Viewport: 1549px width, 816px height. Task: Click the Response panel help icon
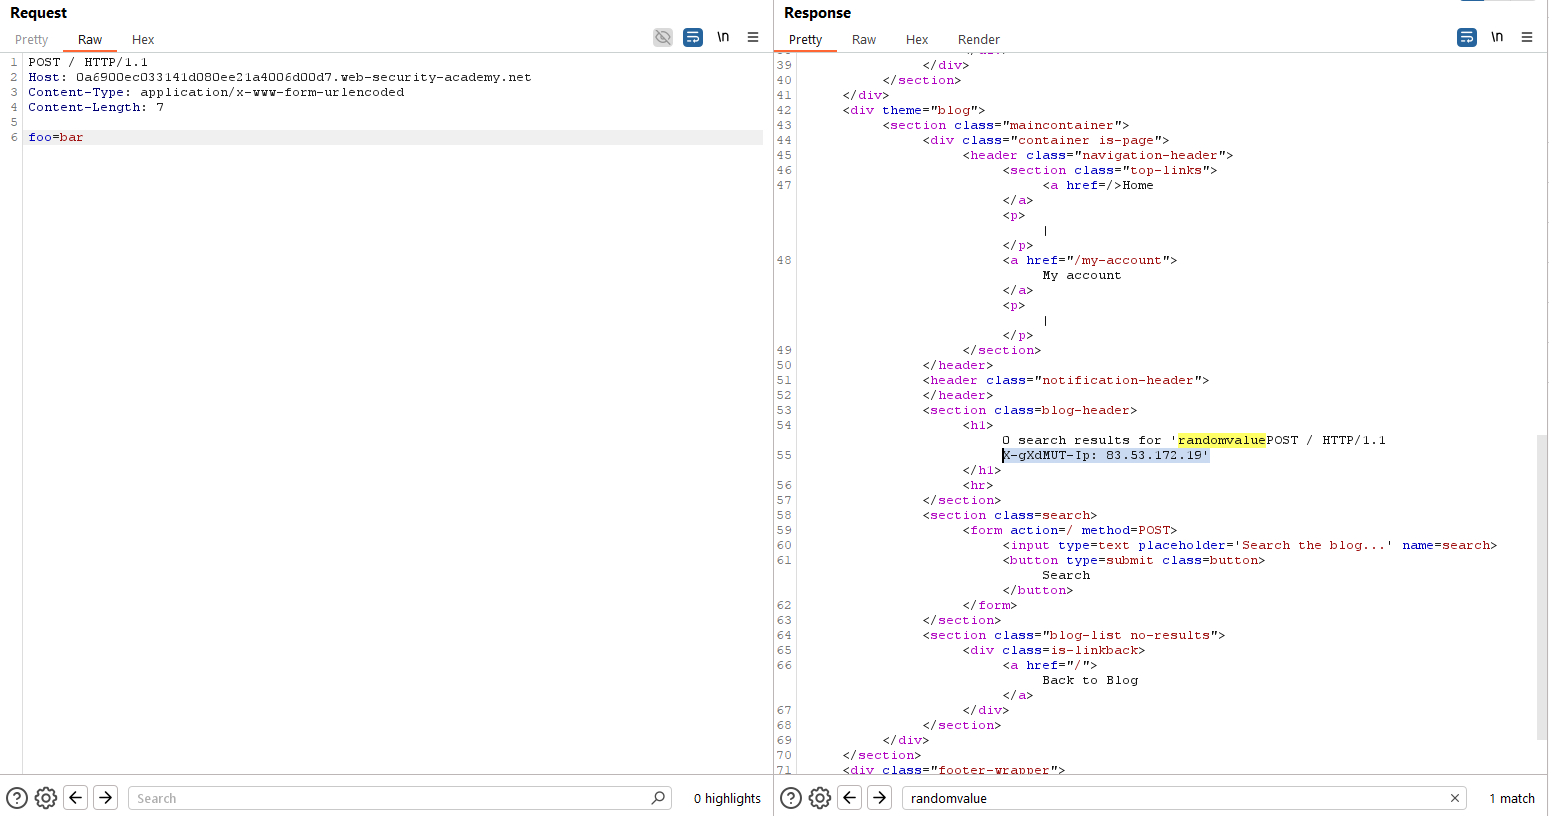(x=791, y=798)
